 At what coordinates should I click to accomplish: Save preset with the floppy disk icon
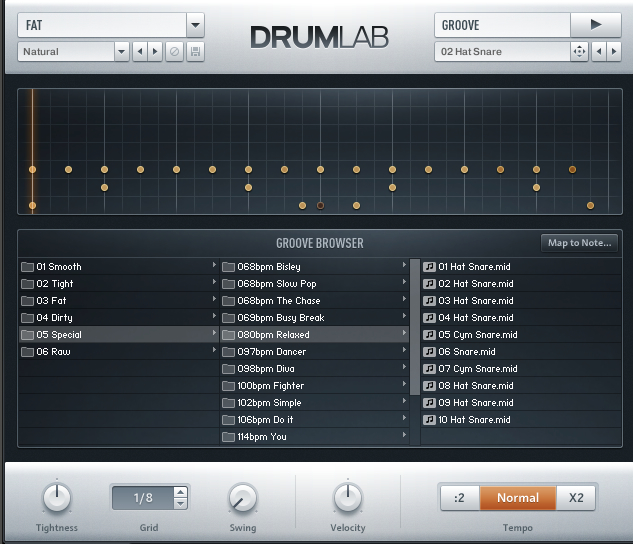point(195,52)
